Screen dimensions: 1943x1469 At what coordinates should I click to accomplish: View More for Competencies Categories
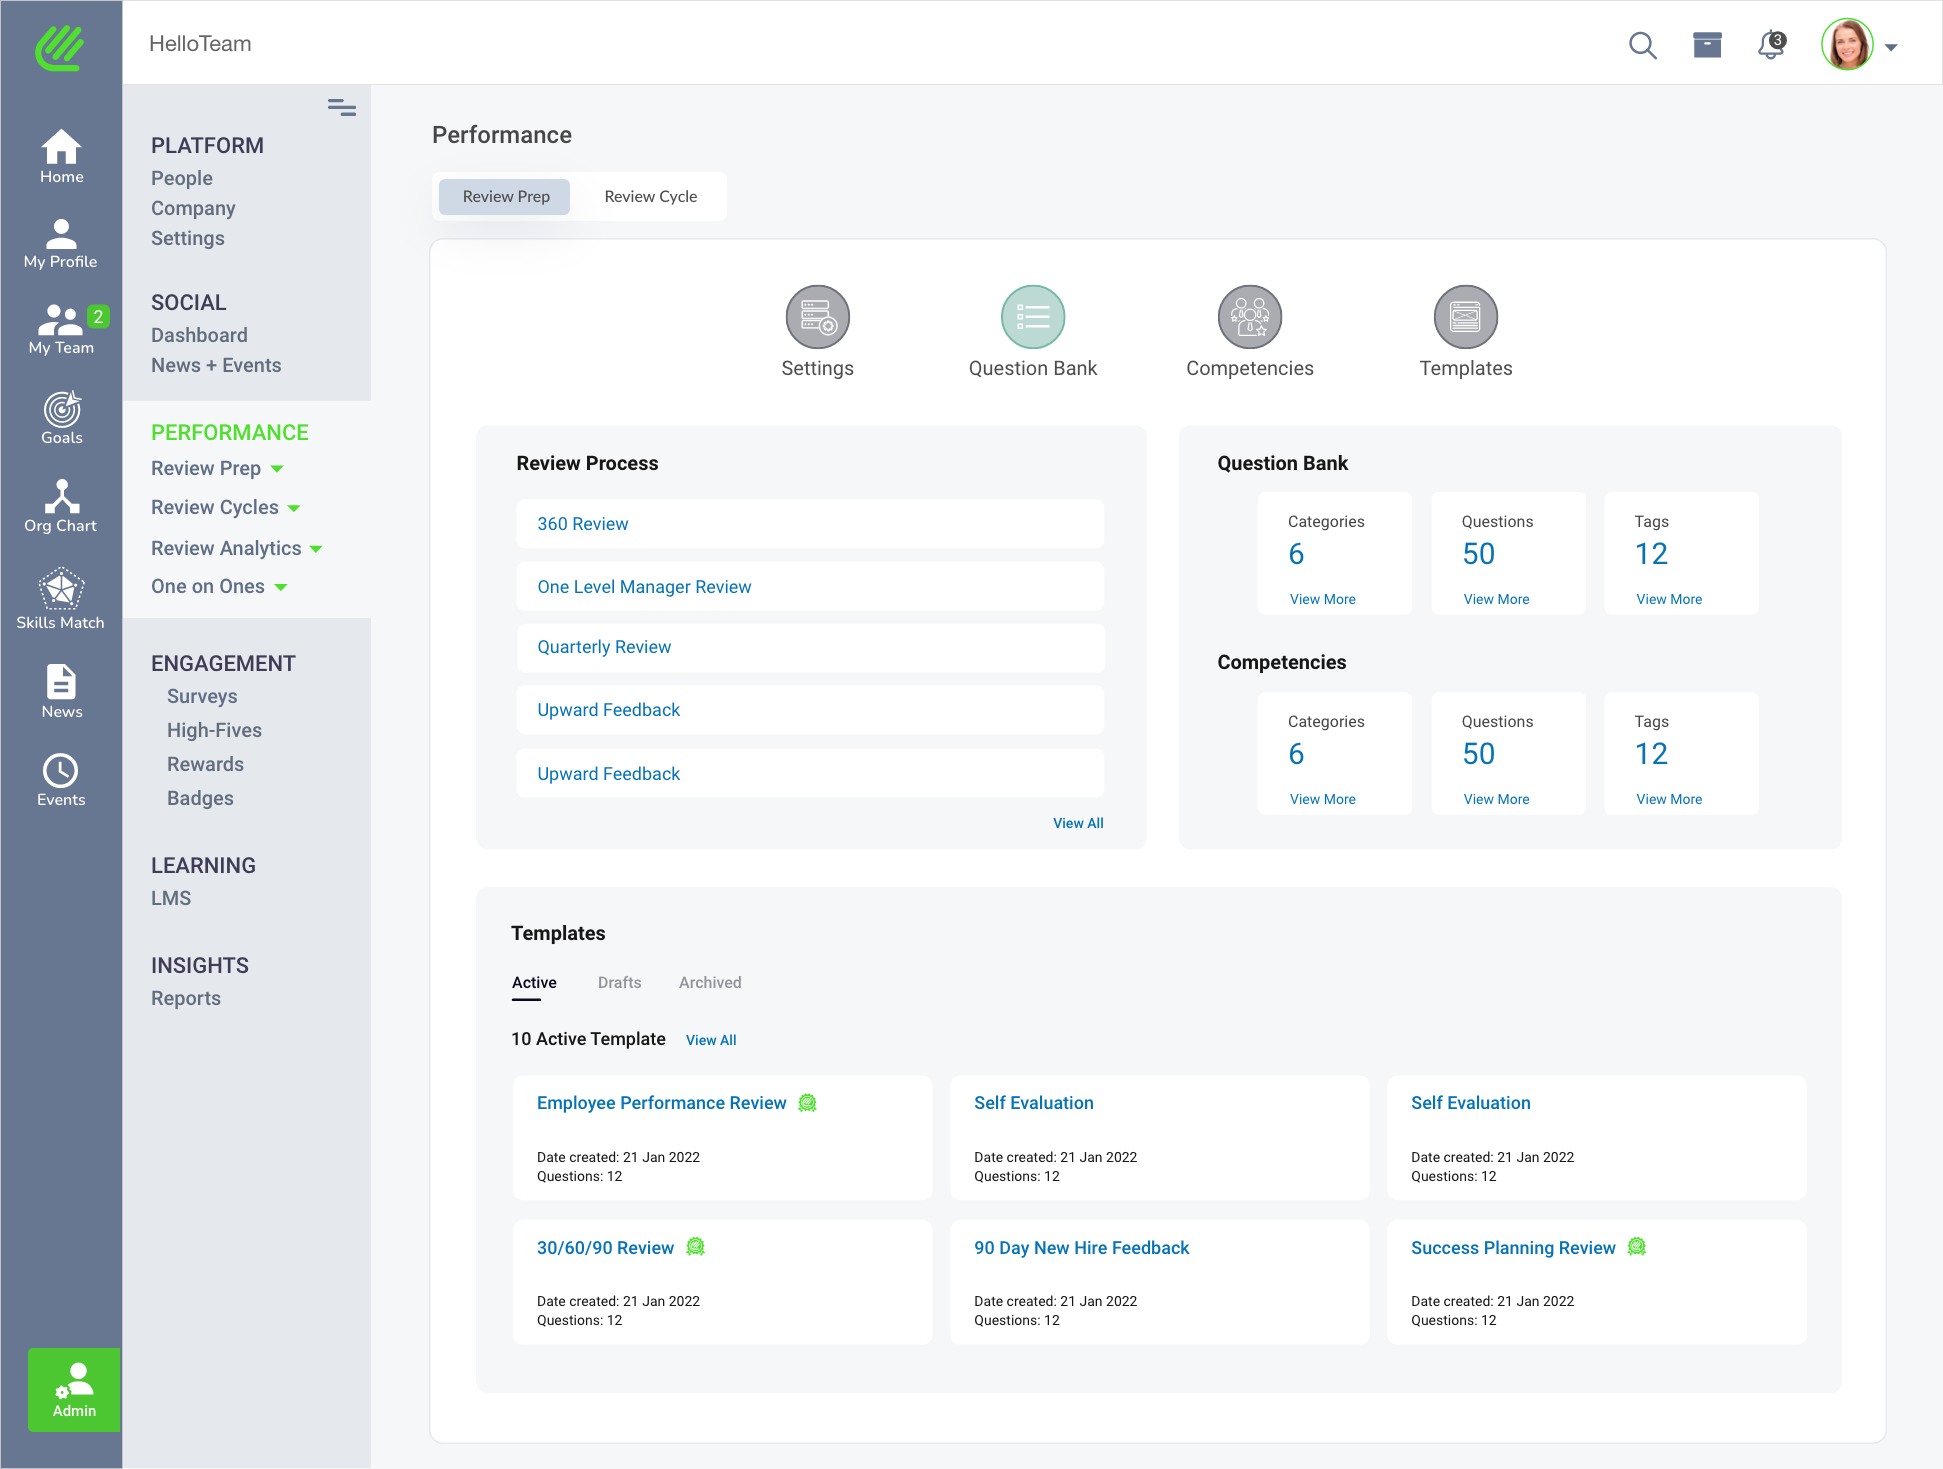tap(1322, 799)
